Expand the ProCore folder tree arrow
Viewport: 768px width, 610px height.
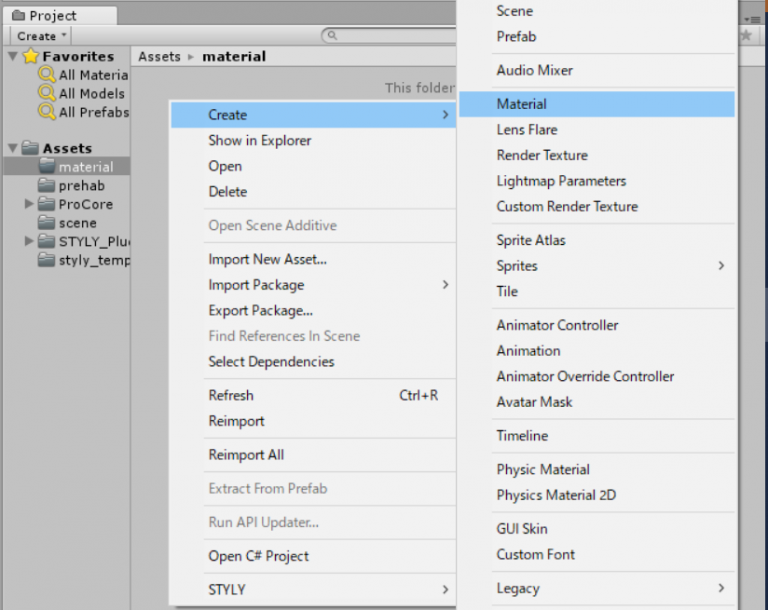tap(30, 204)
